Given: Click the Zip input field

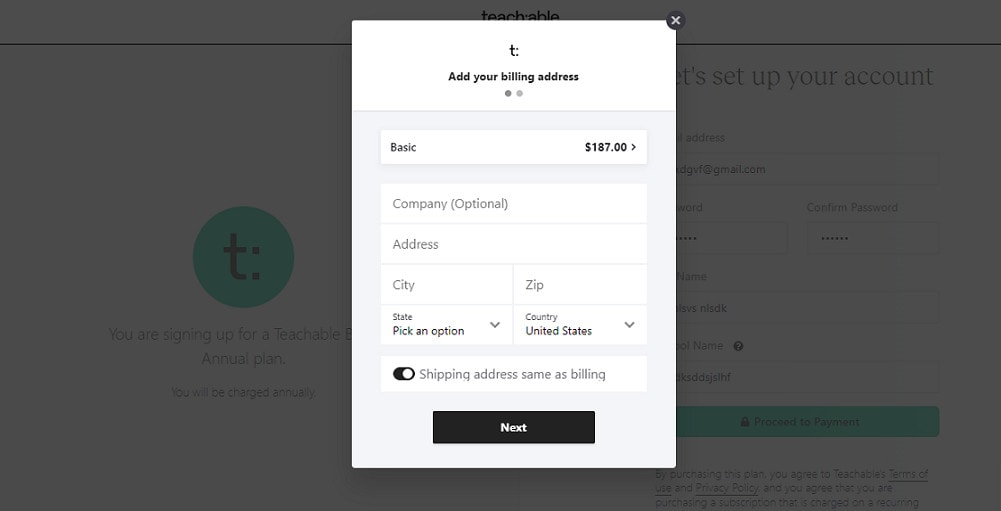Looking at the screenshot, I should (580, 285).
